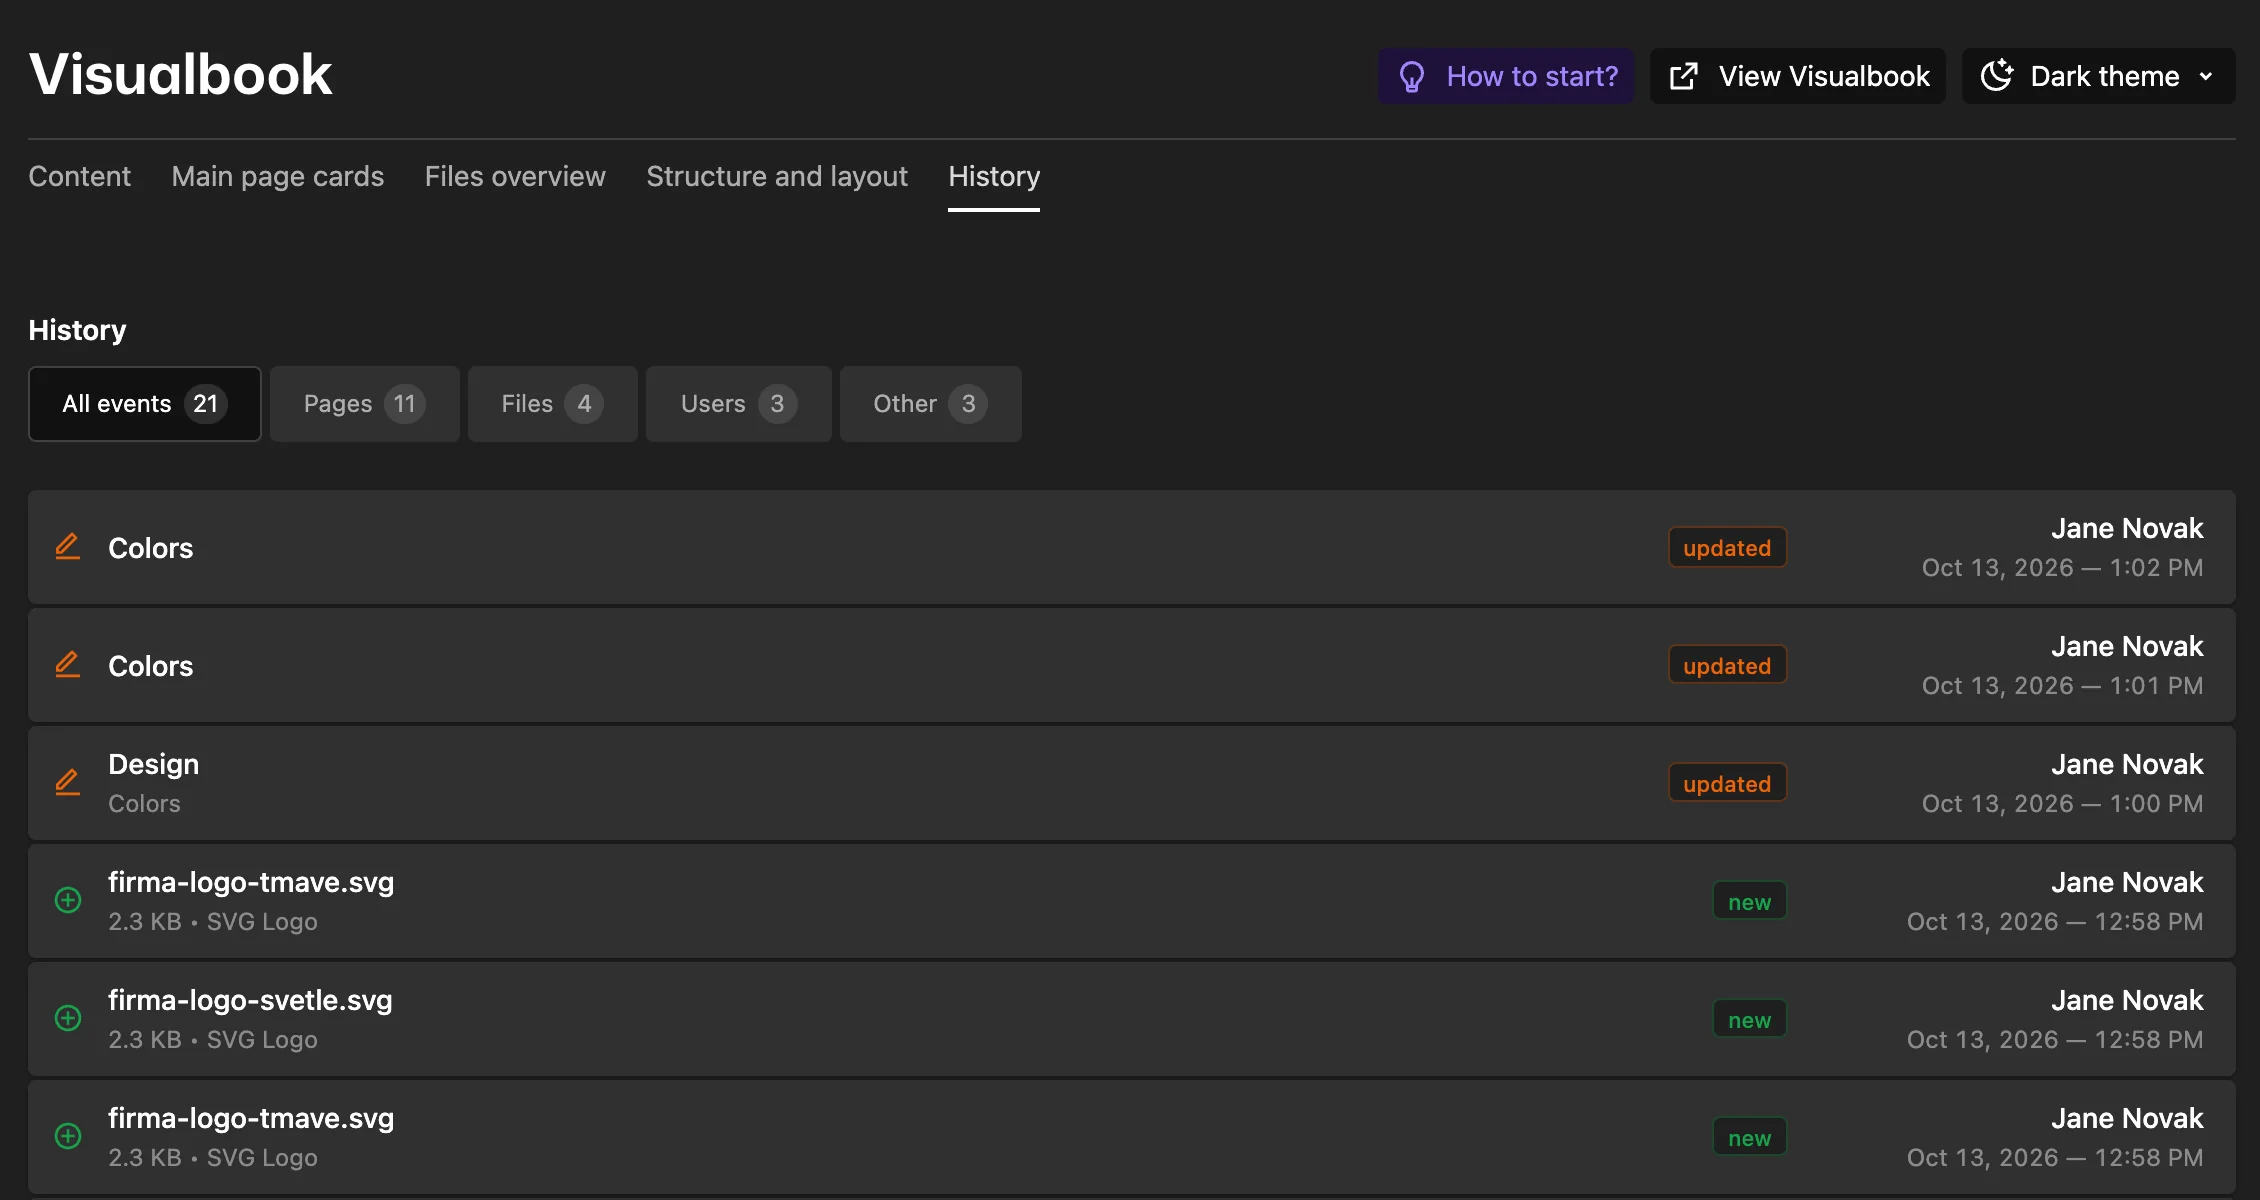2260x1200 pixels.
Task: Click the updated badge on the Design row
Action: point(1727,783)
